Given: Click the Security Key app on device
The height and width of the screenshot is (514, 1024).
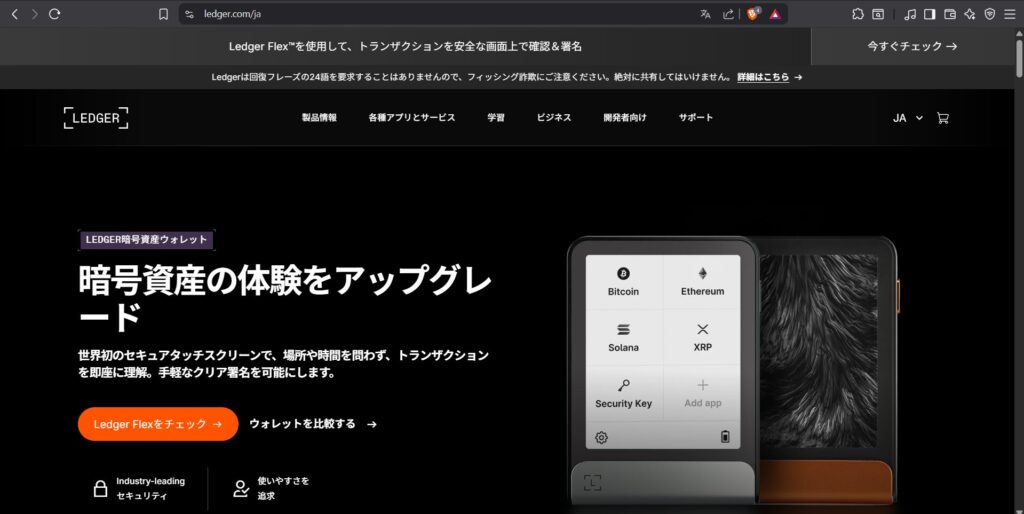Looking at the screenshot, I should (x=624, y=394).
